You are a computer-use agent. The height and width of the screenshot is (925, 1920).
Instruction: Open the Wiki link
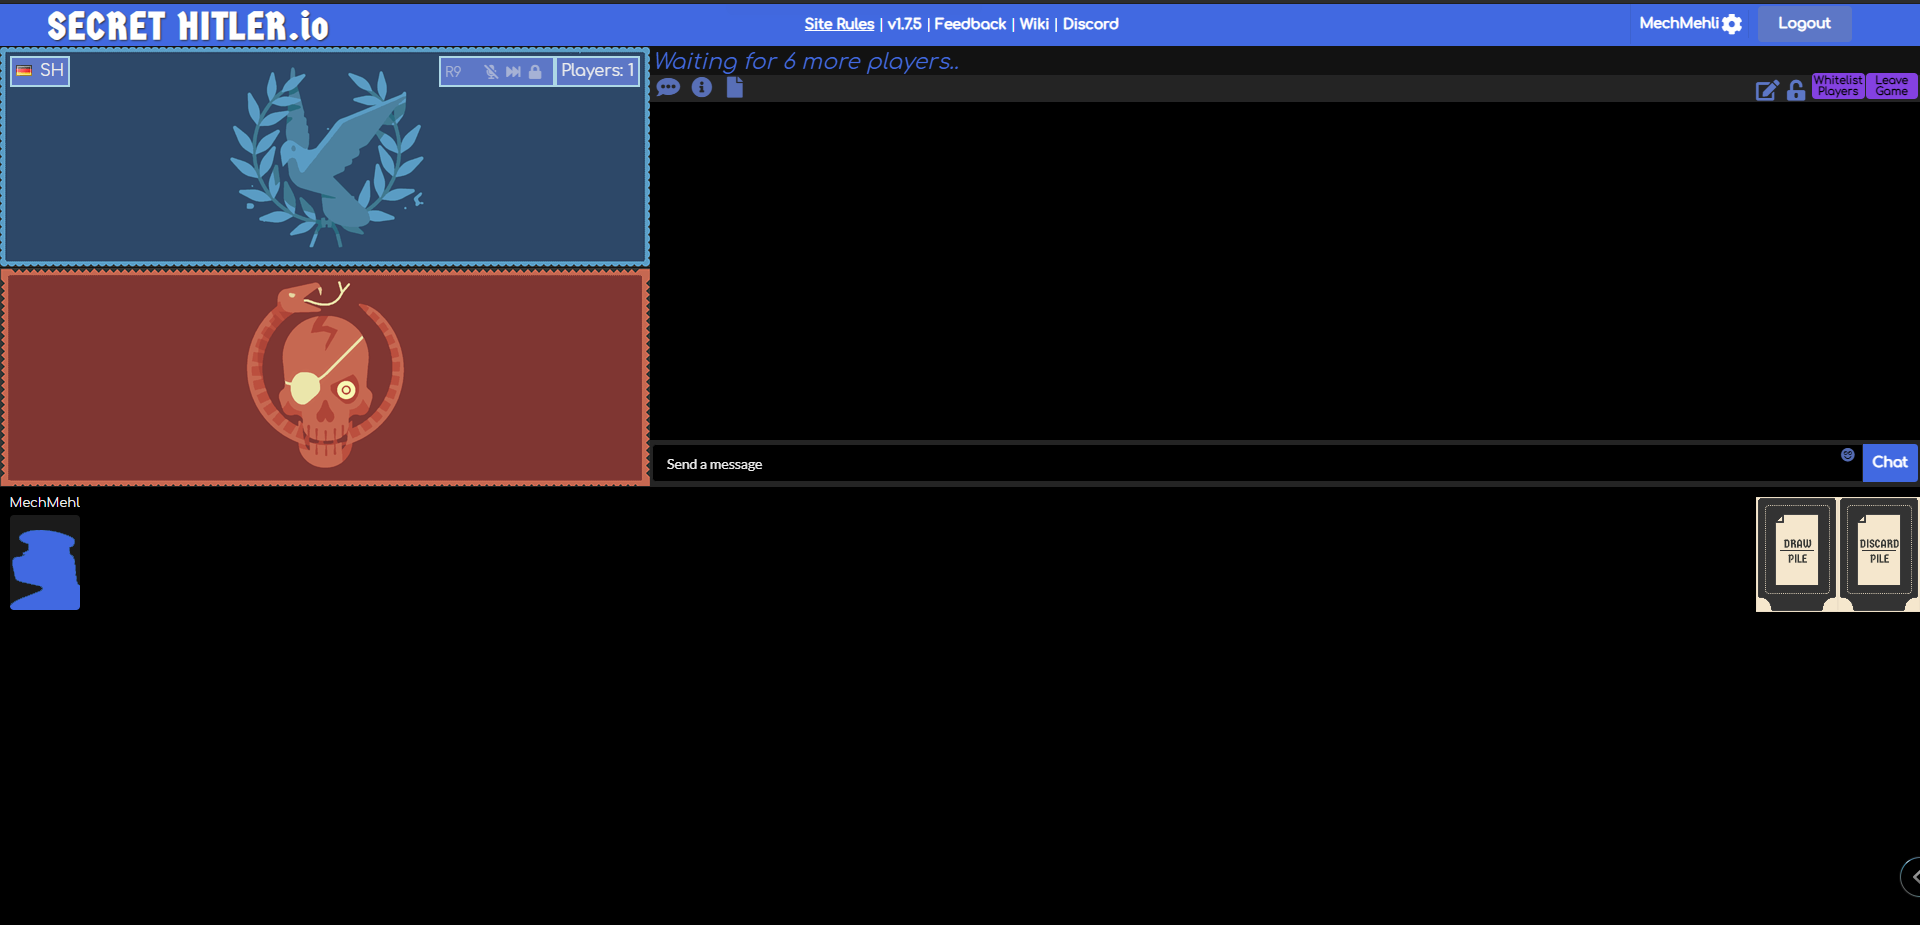click(x=1034, y=24)
